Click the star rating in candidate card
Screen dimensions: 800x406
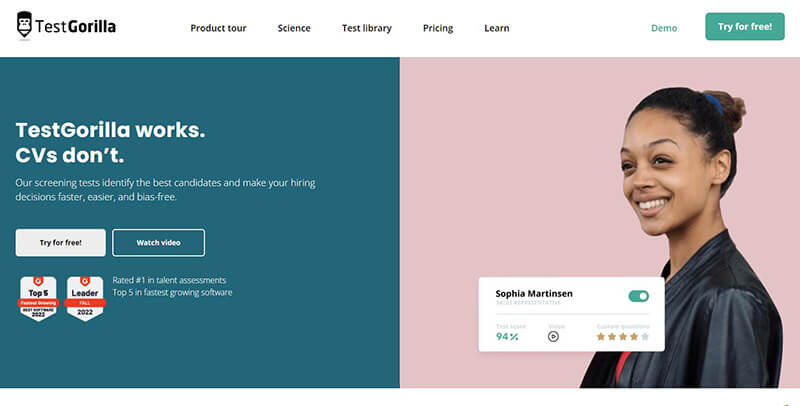pyautogui.click(x=623, y=337)
